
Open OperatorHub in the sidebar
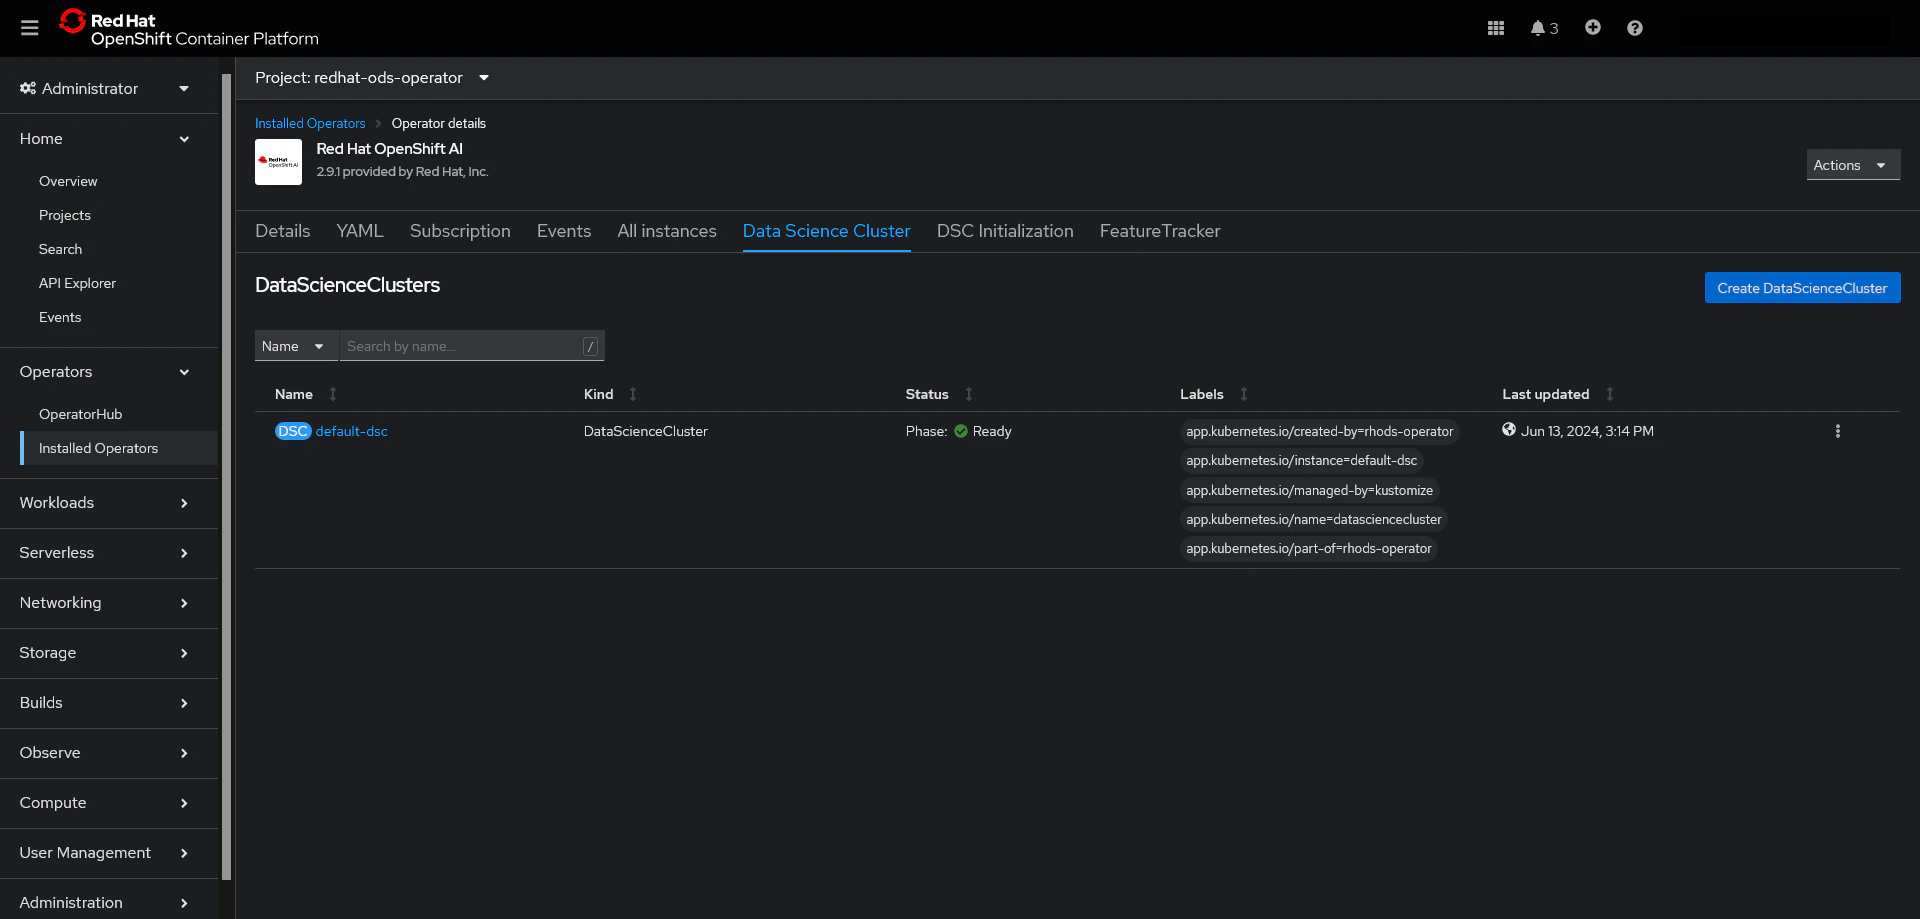click(81, 414)
